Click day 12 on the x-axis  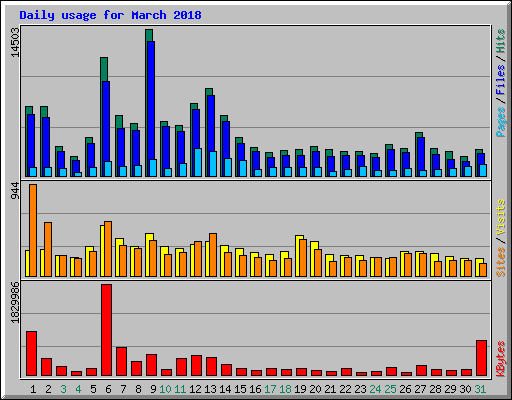195,389
